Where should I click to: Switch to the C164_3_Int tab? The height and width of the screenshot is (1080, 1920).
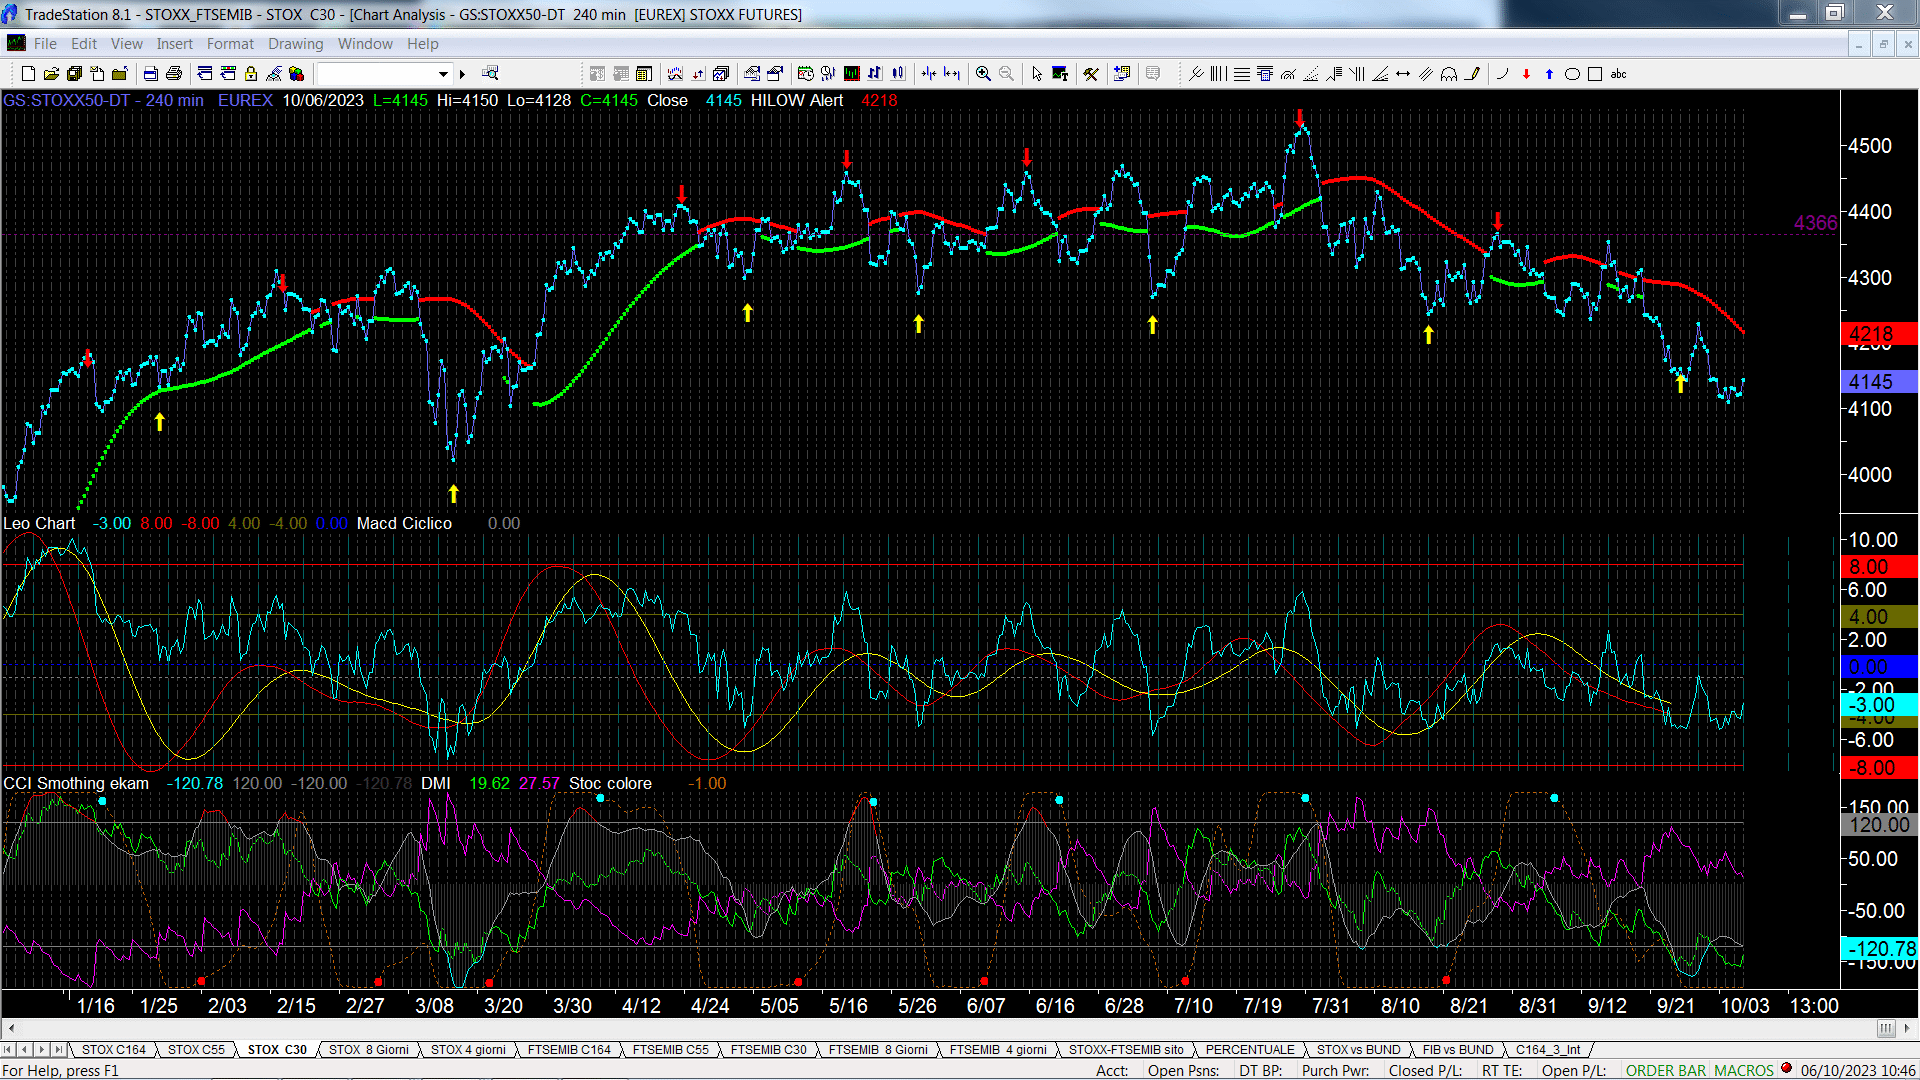[x=1548, y=1050]
